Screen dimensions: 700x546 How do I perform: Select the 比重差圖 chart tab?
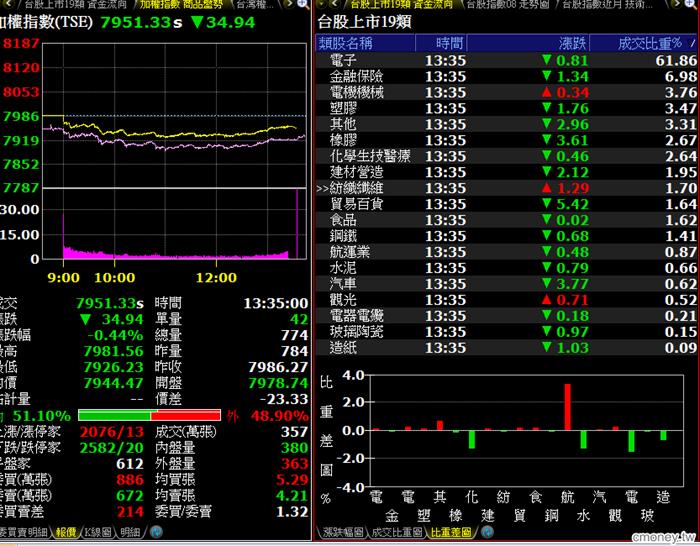click(x=451, y=532)
